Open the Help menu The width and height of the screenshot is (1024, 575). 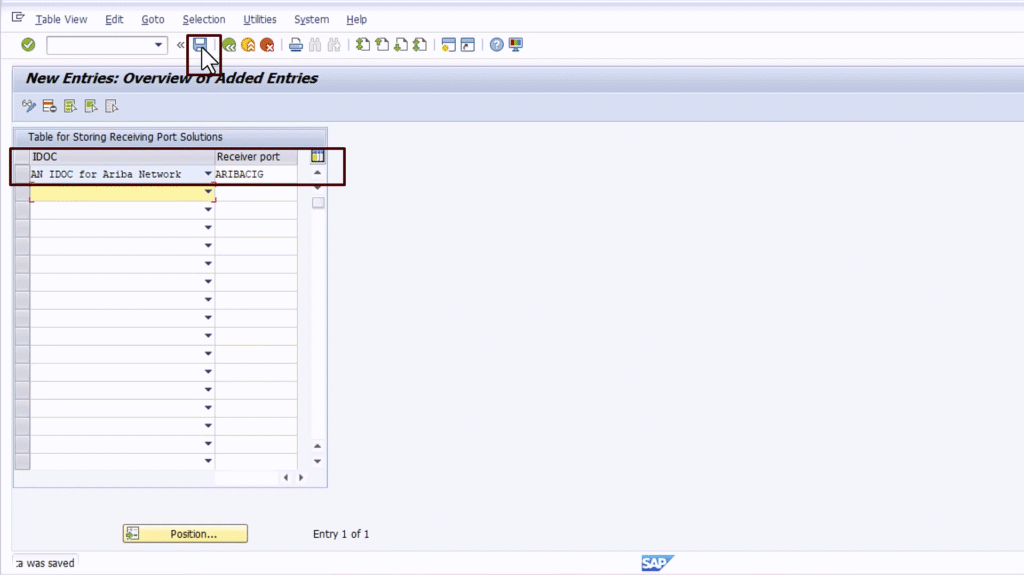point(357,20)
